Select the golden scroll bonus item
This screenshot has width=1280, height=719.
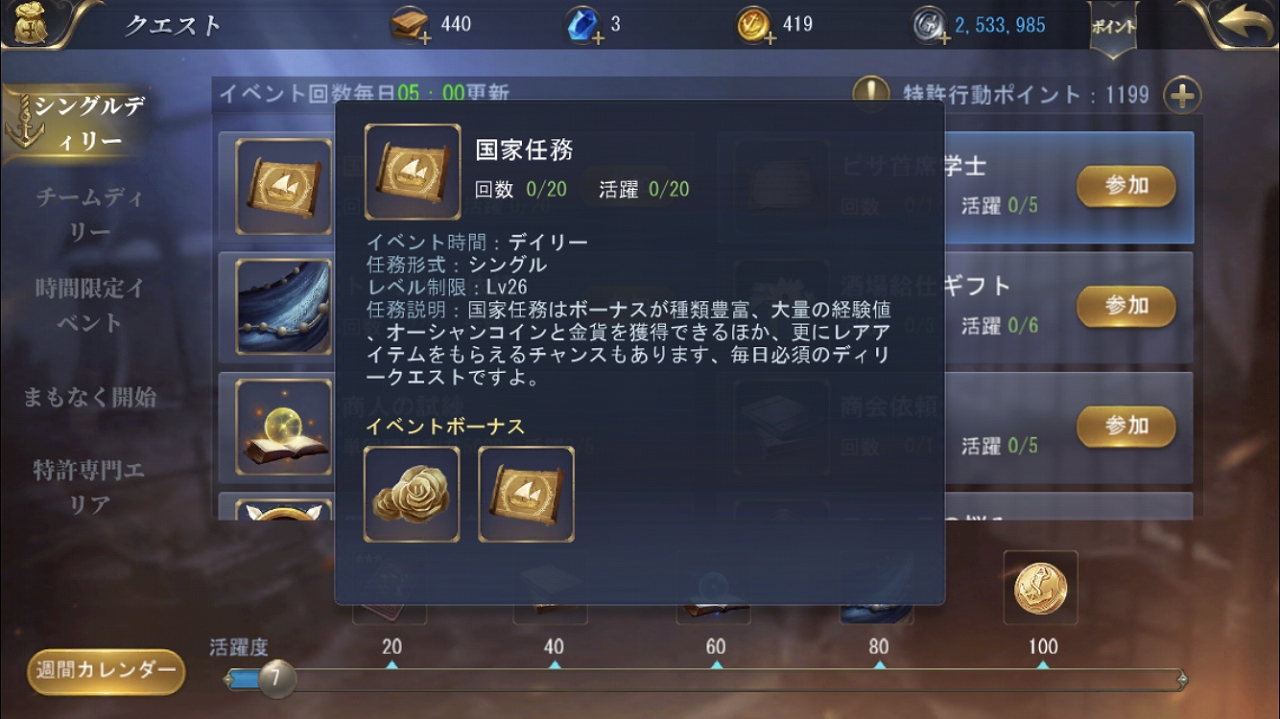coord(526,494)
